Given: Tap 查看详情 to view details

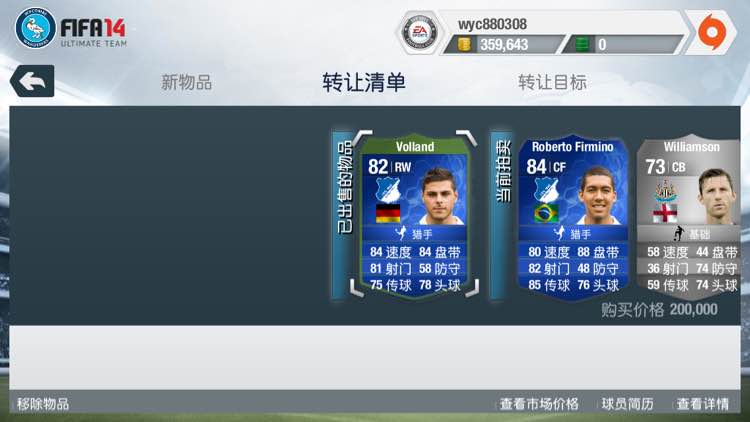Looking at the screenshot, I should click(703, 404).
